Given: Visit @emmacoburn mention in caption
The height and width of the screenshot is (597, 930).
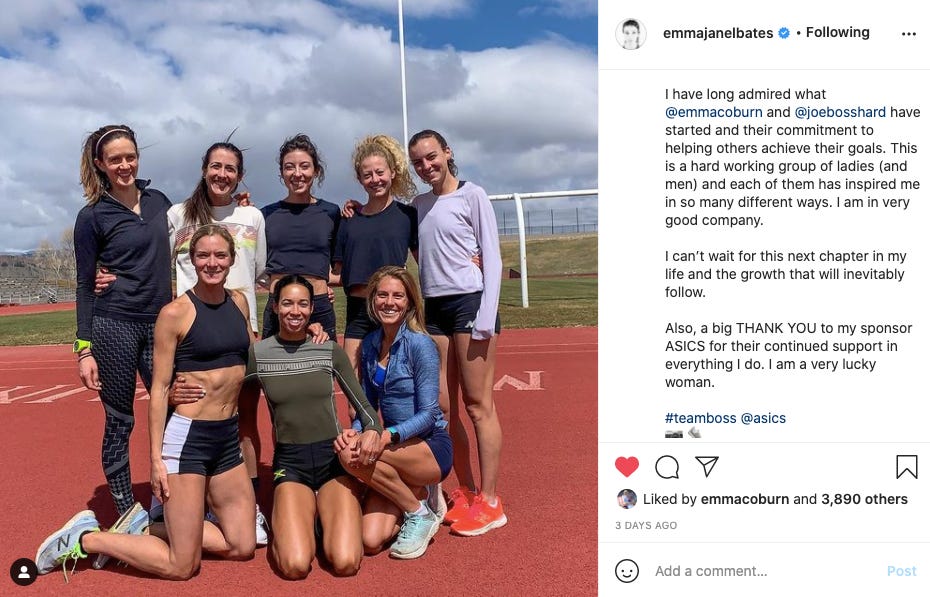Looking at the screenshot, I should tap(714, 112).
